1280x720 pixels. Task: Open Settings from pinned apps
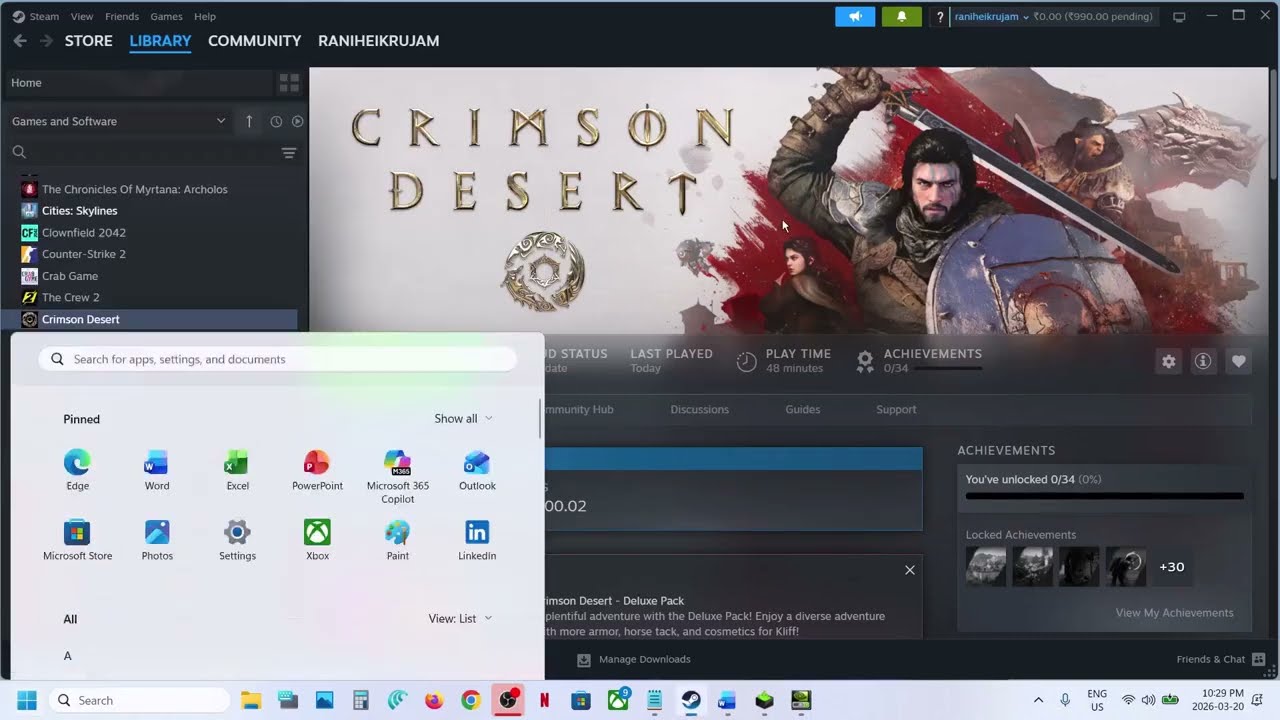tap(237, 540)
